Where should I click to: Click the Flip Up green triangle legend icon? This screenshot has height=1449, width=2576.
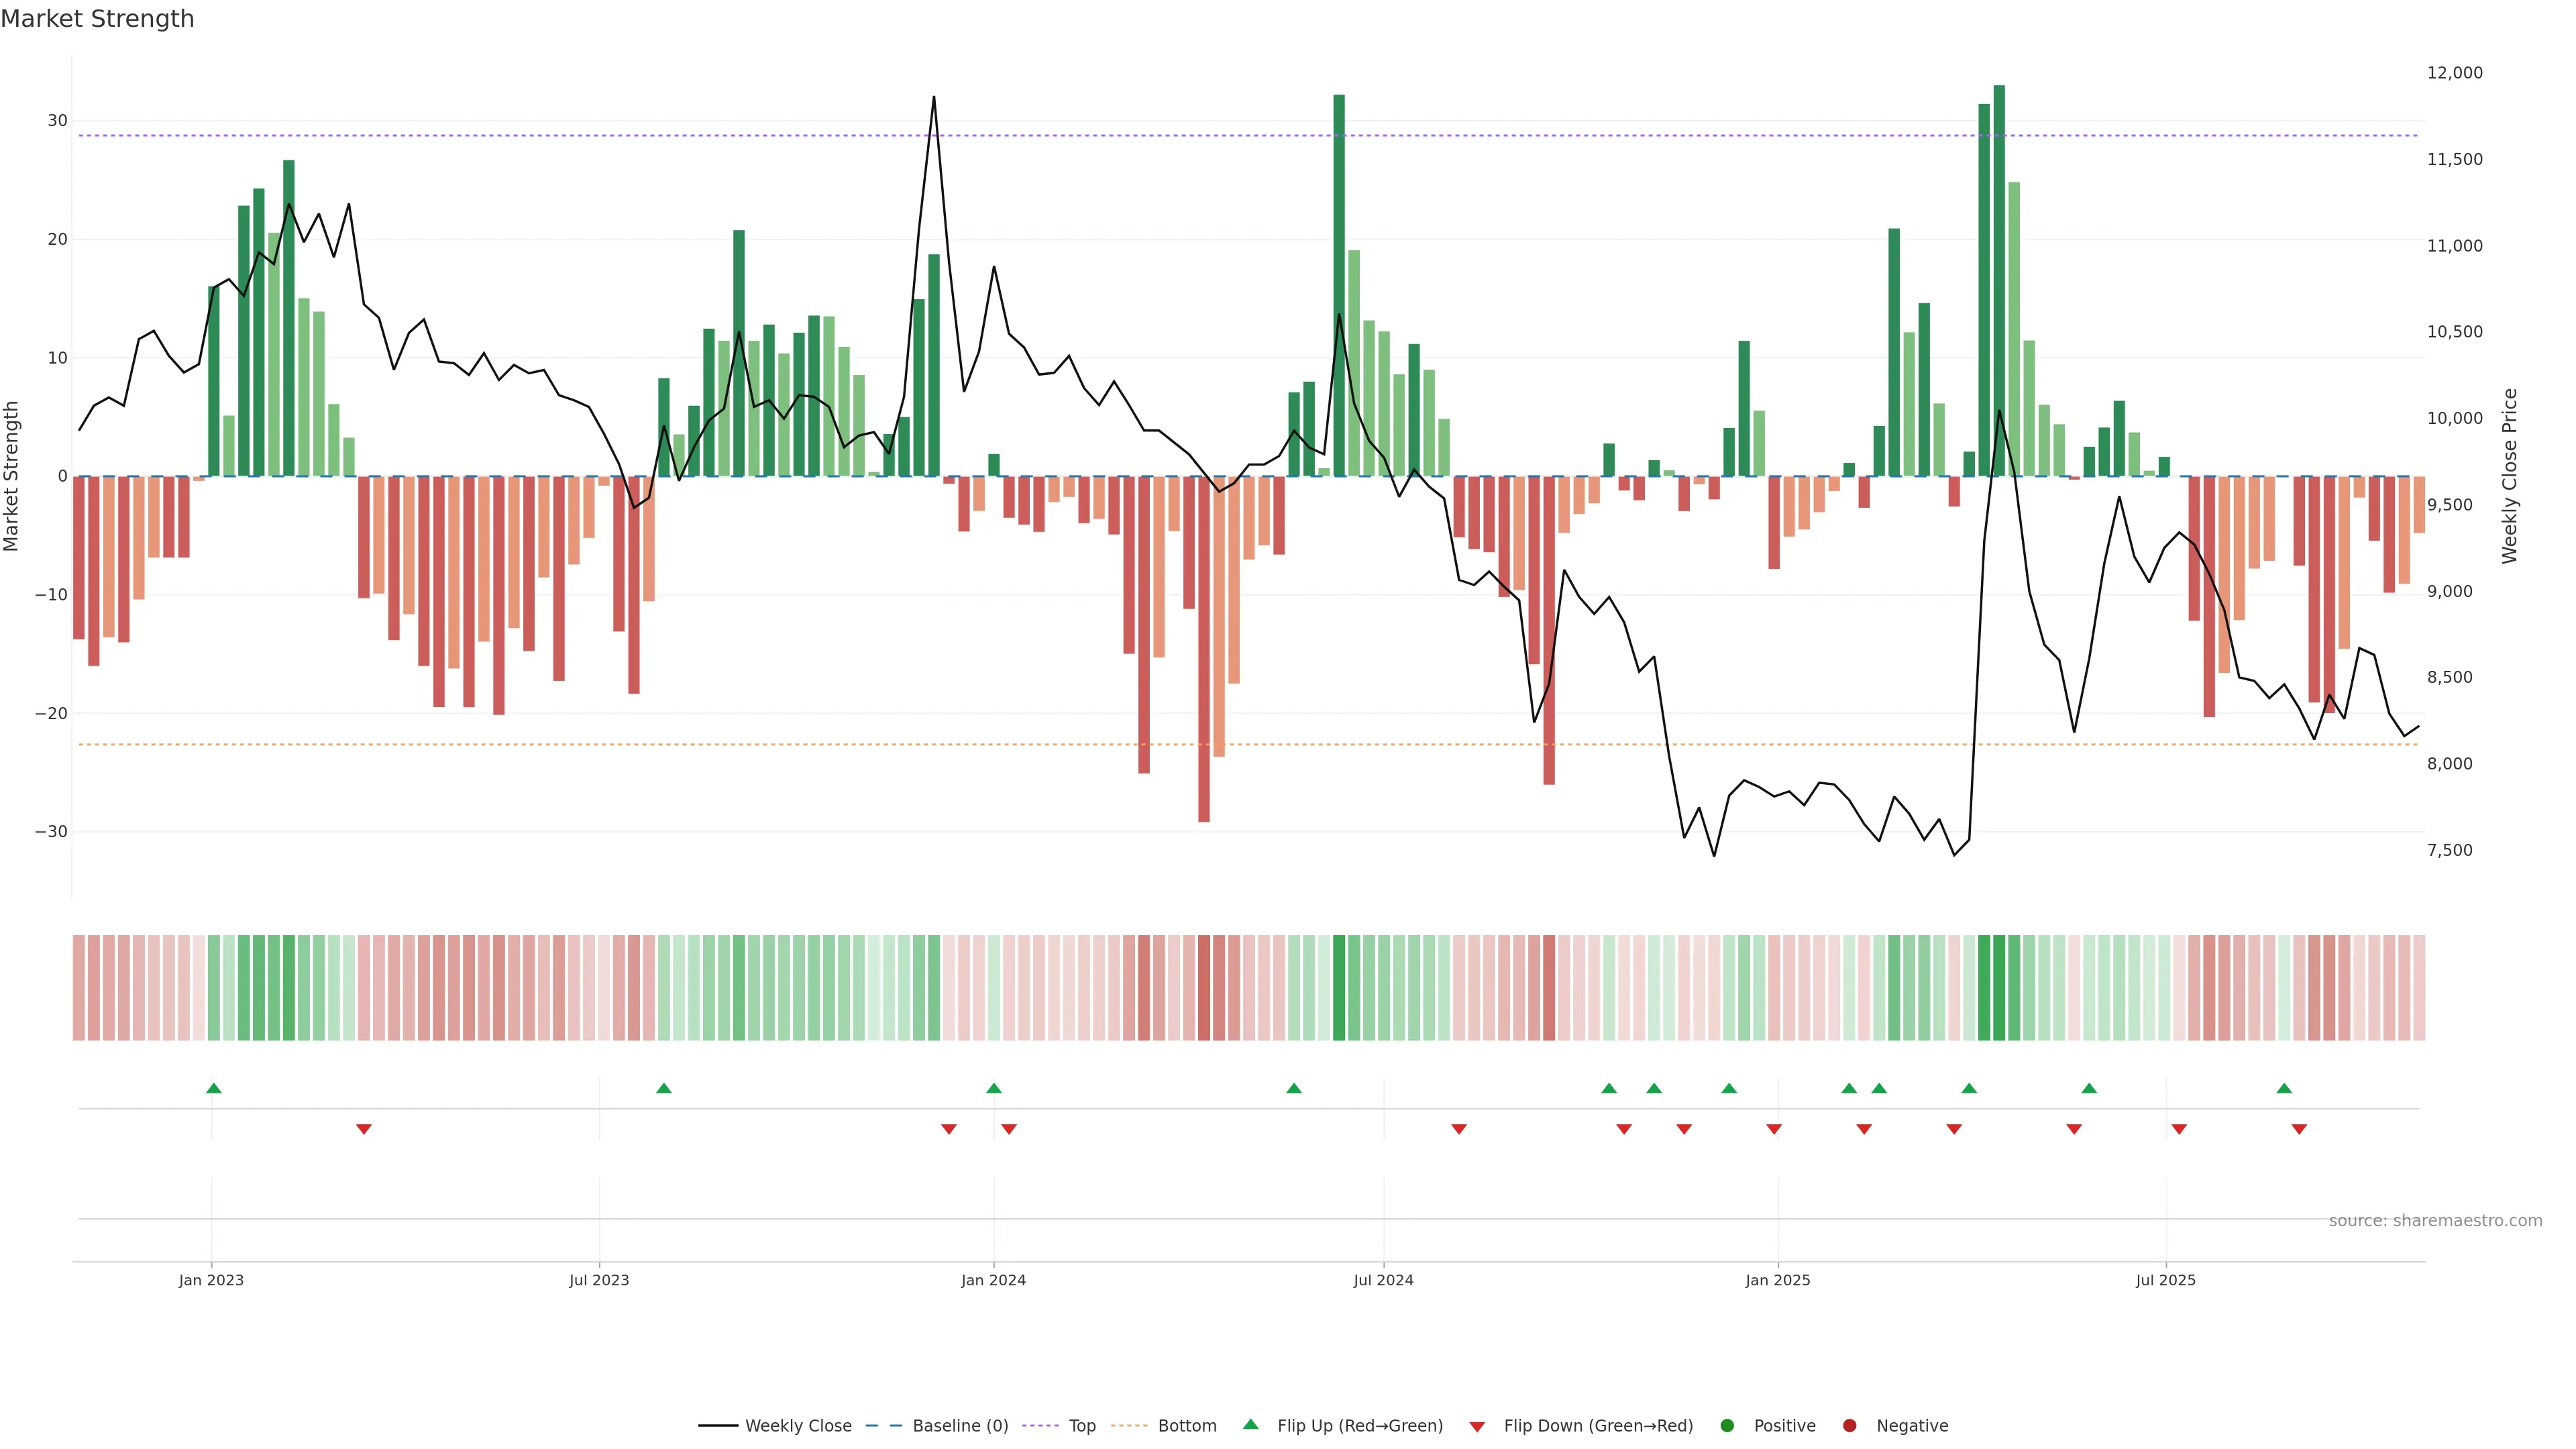click(1250, 1424)
